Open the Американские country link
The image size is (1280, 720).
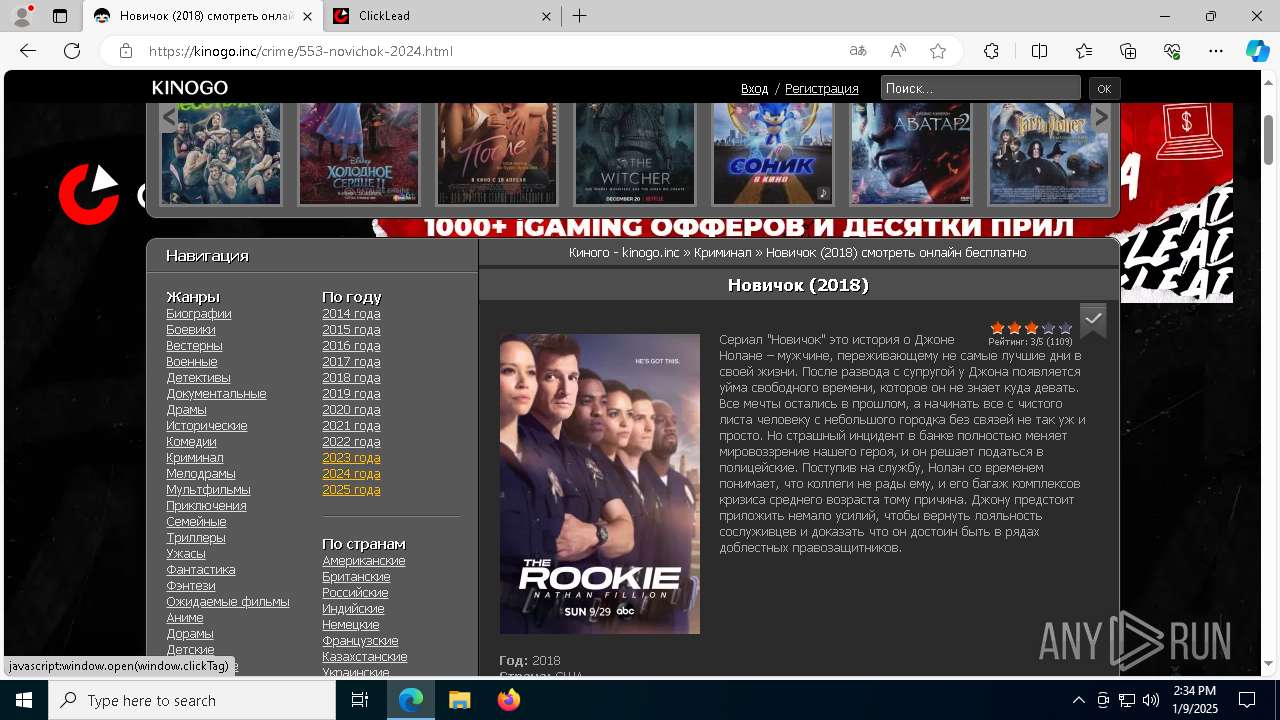(x=364, y=560)
